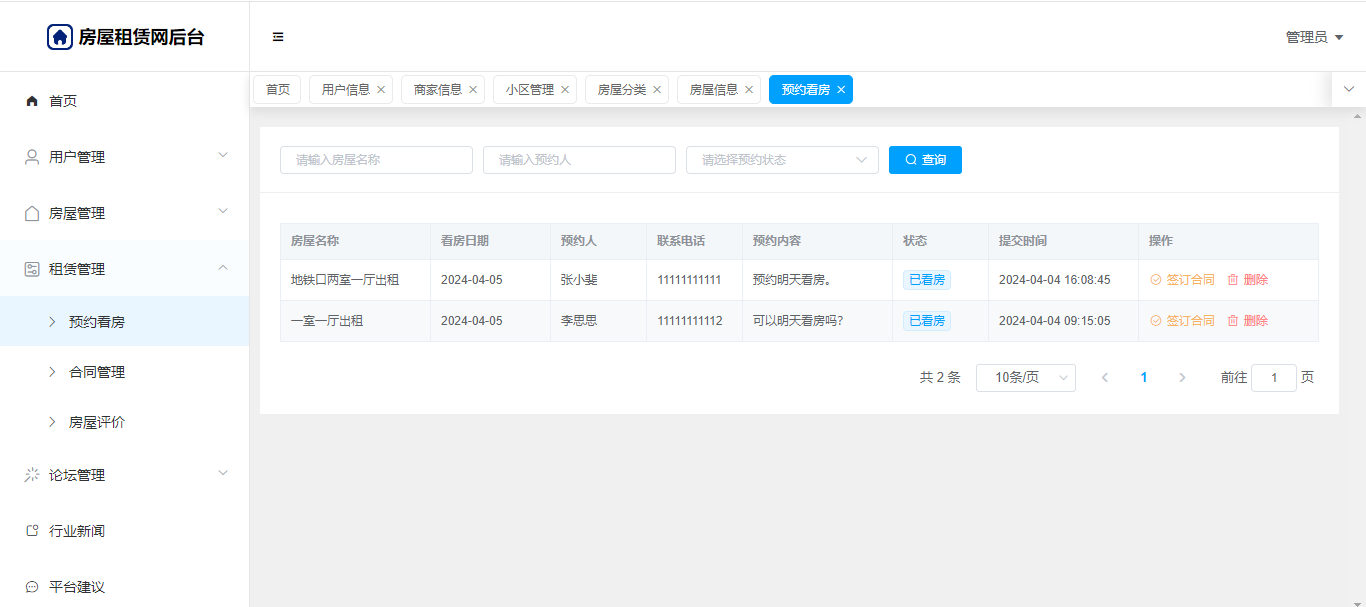Close the 房屋信息 tab with its X icon
Viewport: 1366px width, 607px height.
click(x=749, y=90)
